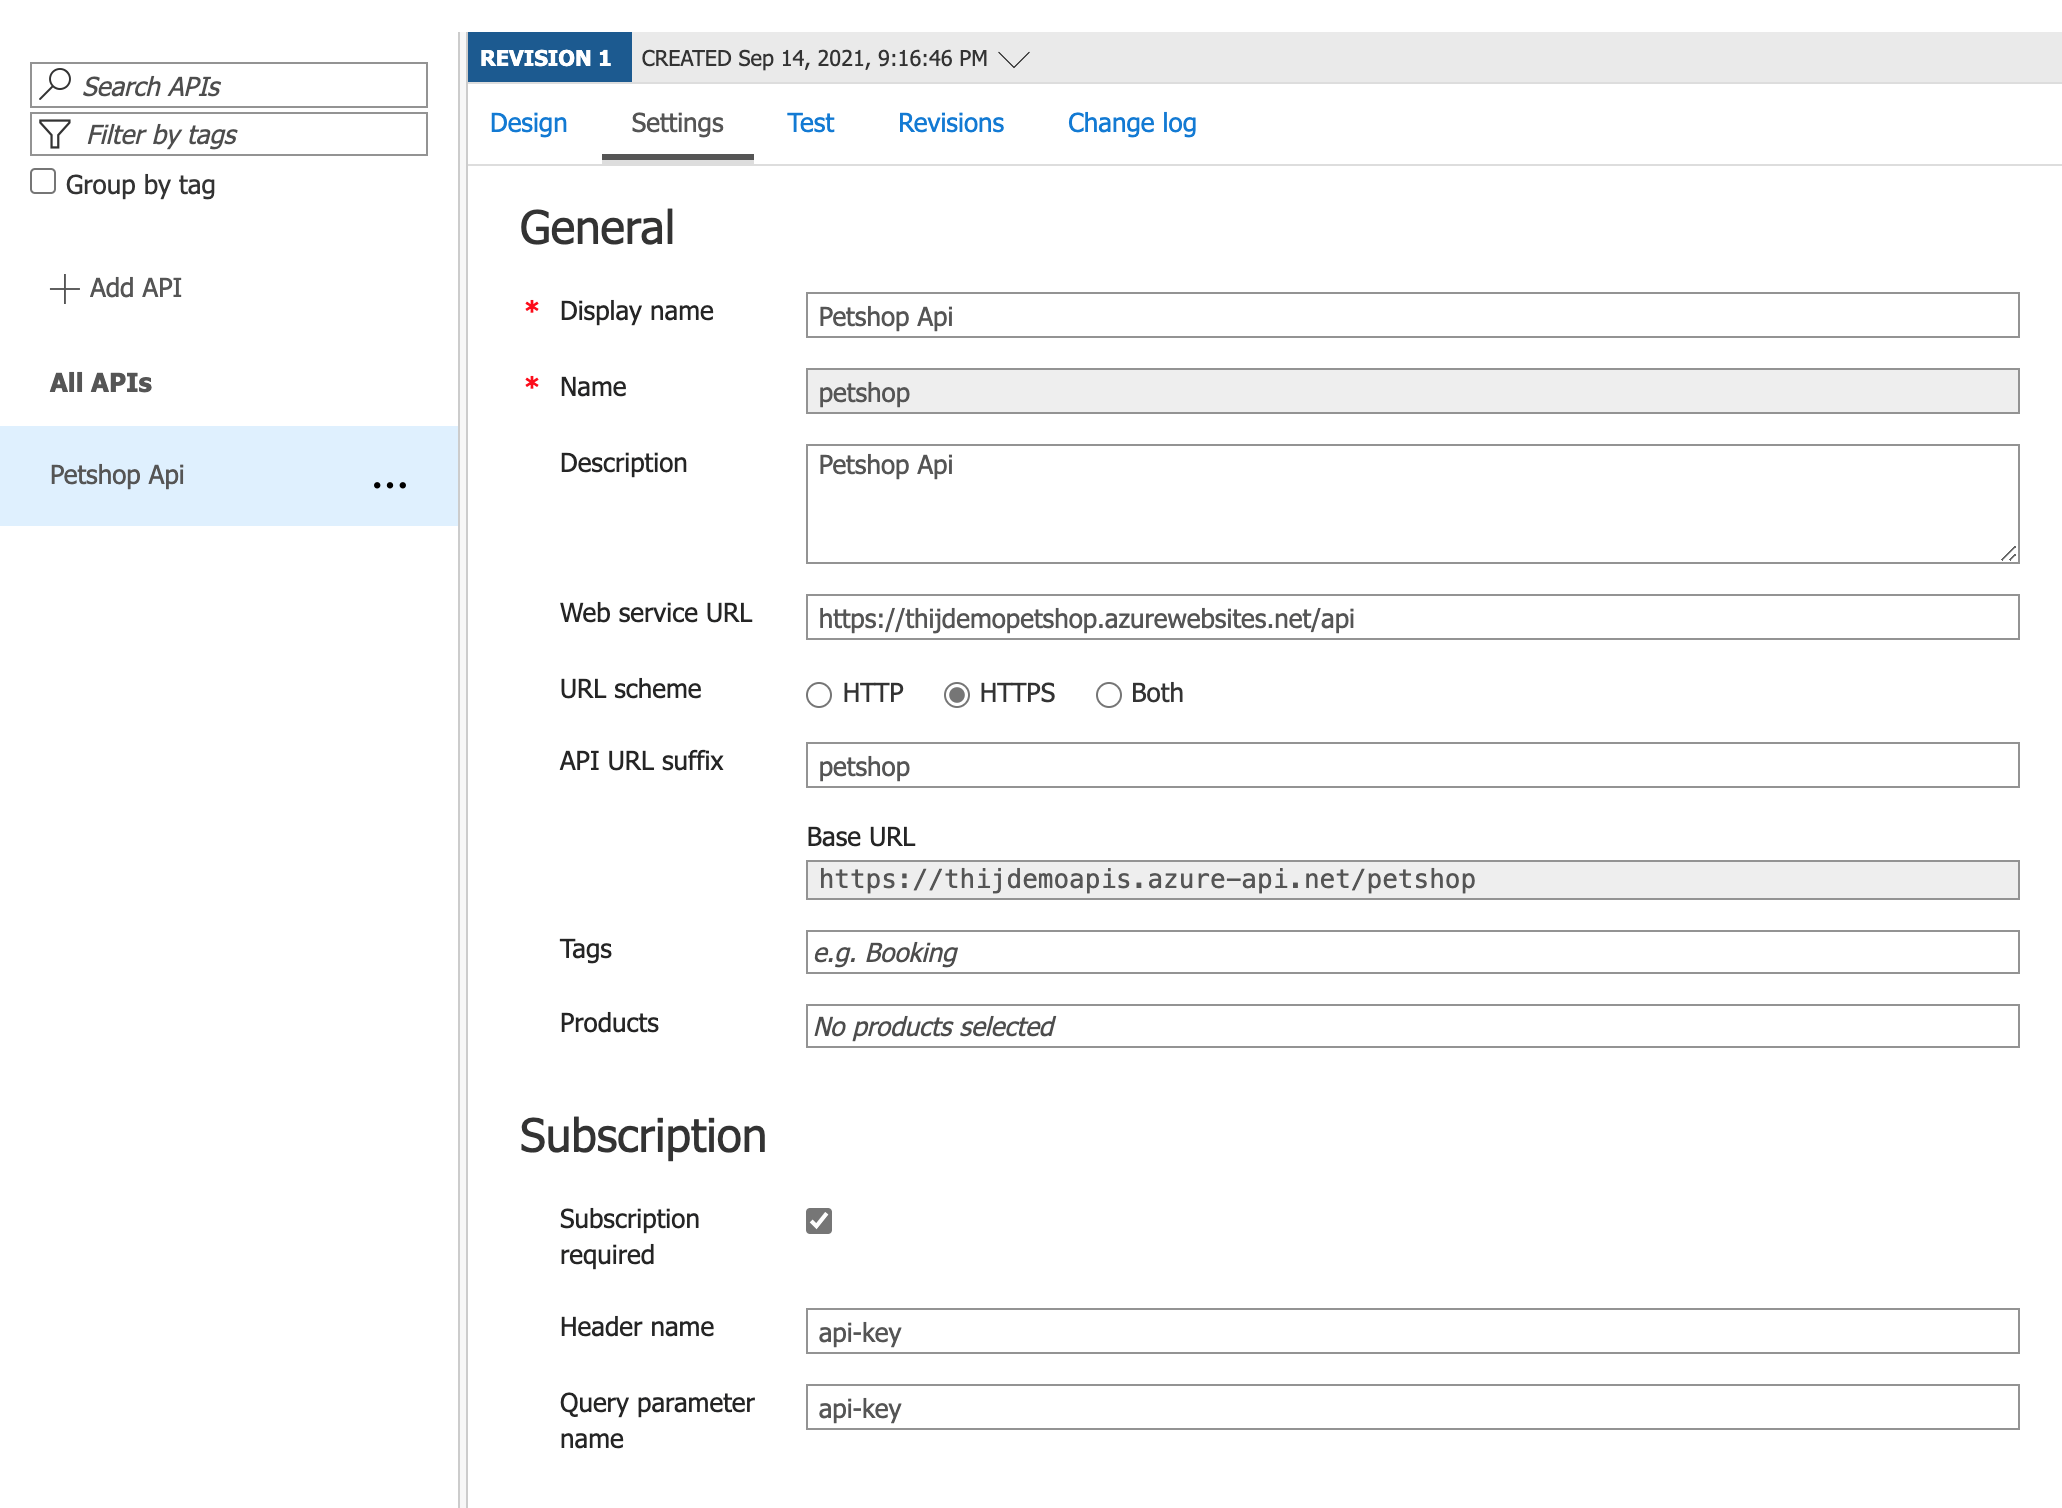Select HTTP URL scheme radio

pos(819,695)
